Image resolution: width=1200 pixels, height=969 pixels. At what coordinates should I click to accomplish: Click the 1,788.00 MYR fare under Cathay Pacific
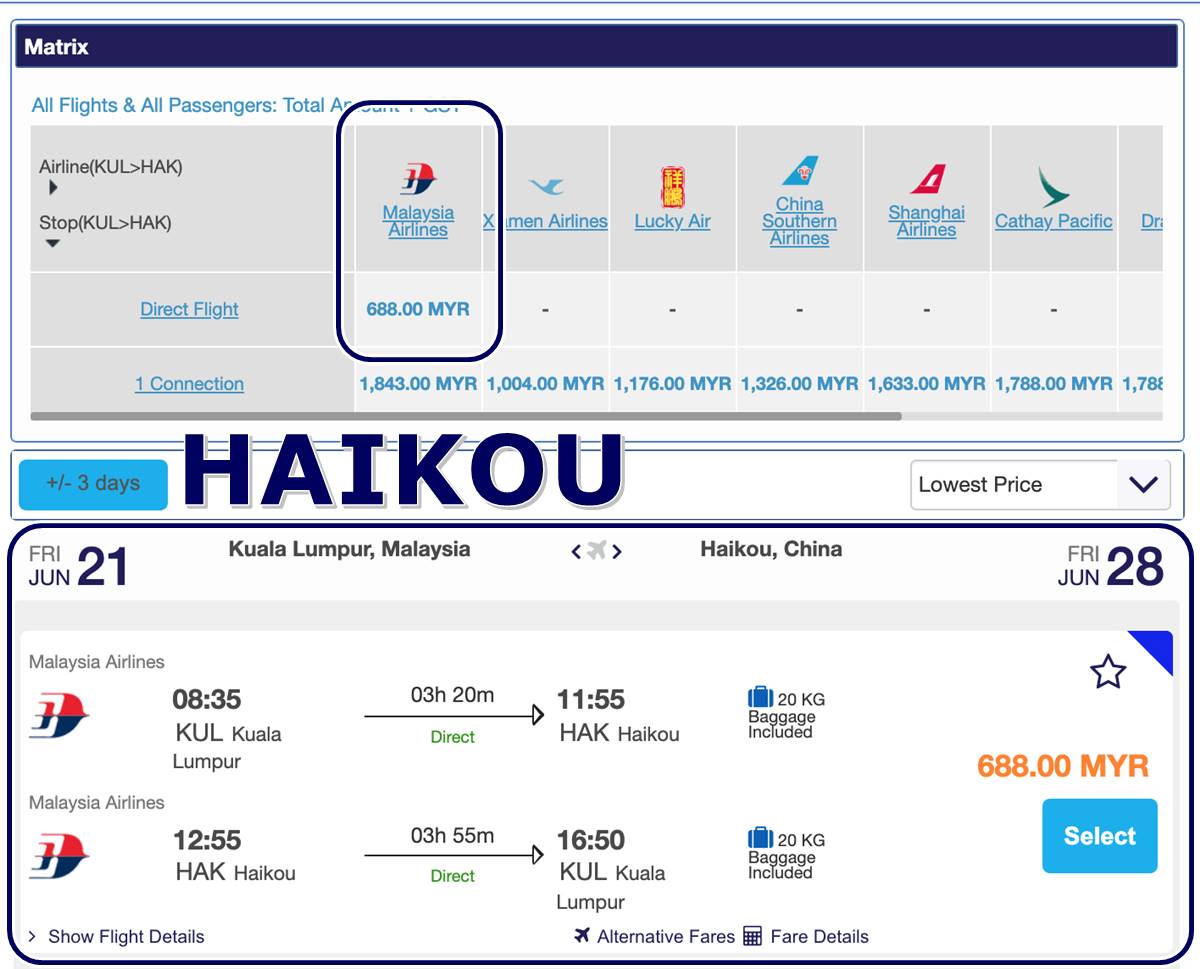click(1054, 384)
